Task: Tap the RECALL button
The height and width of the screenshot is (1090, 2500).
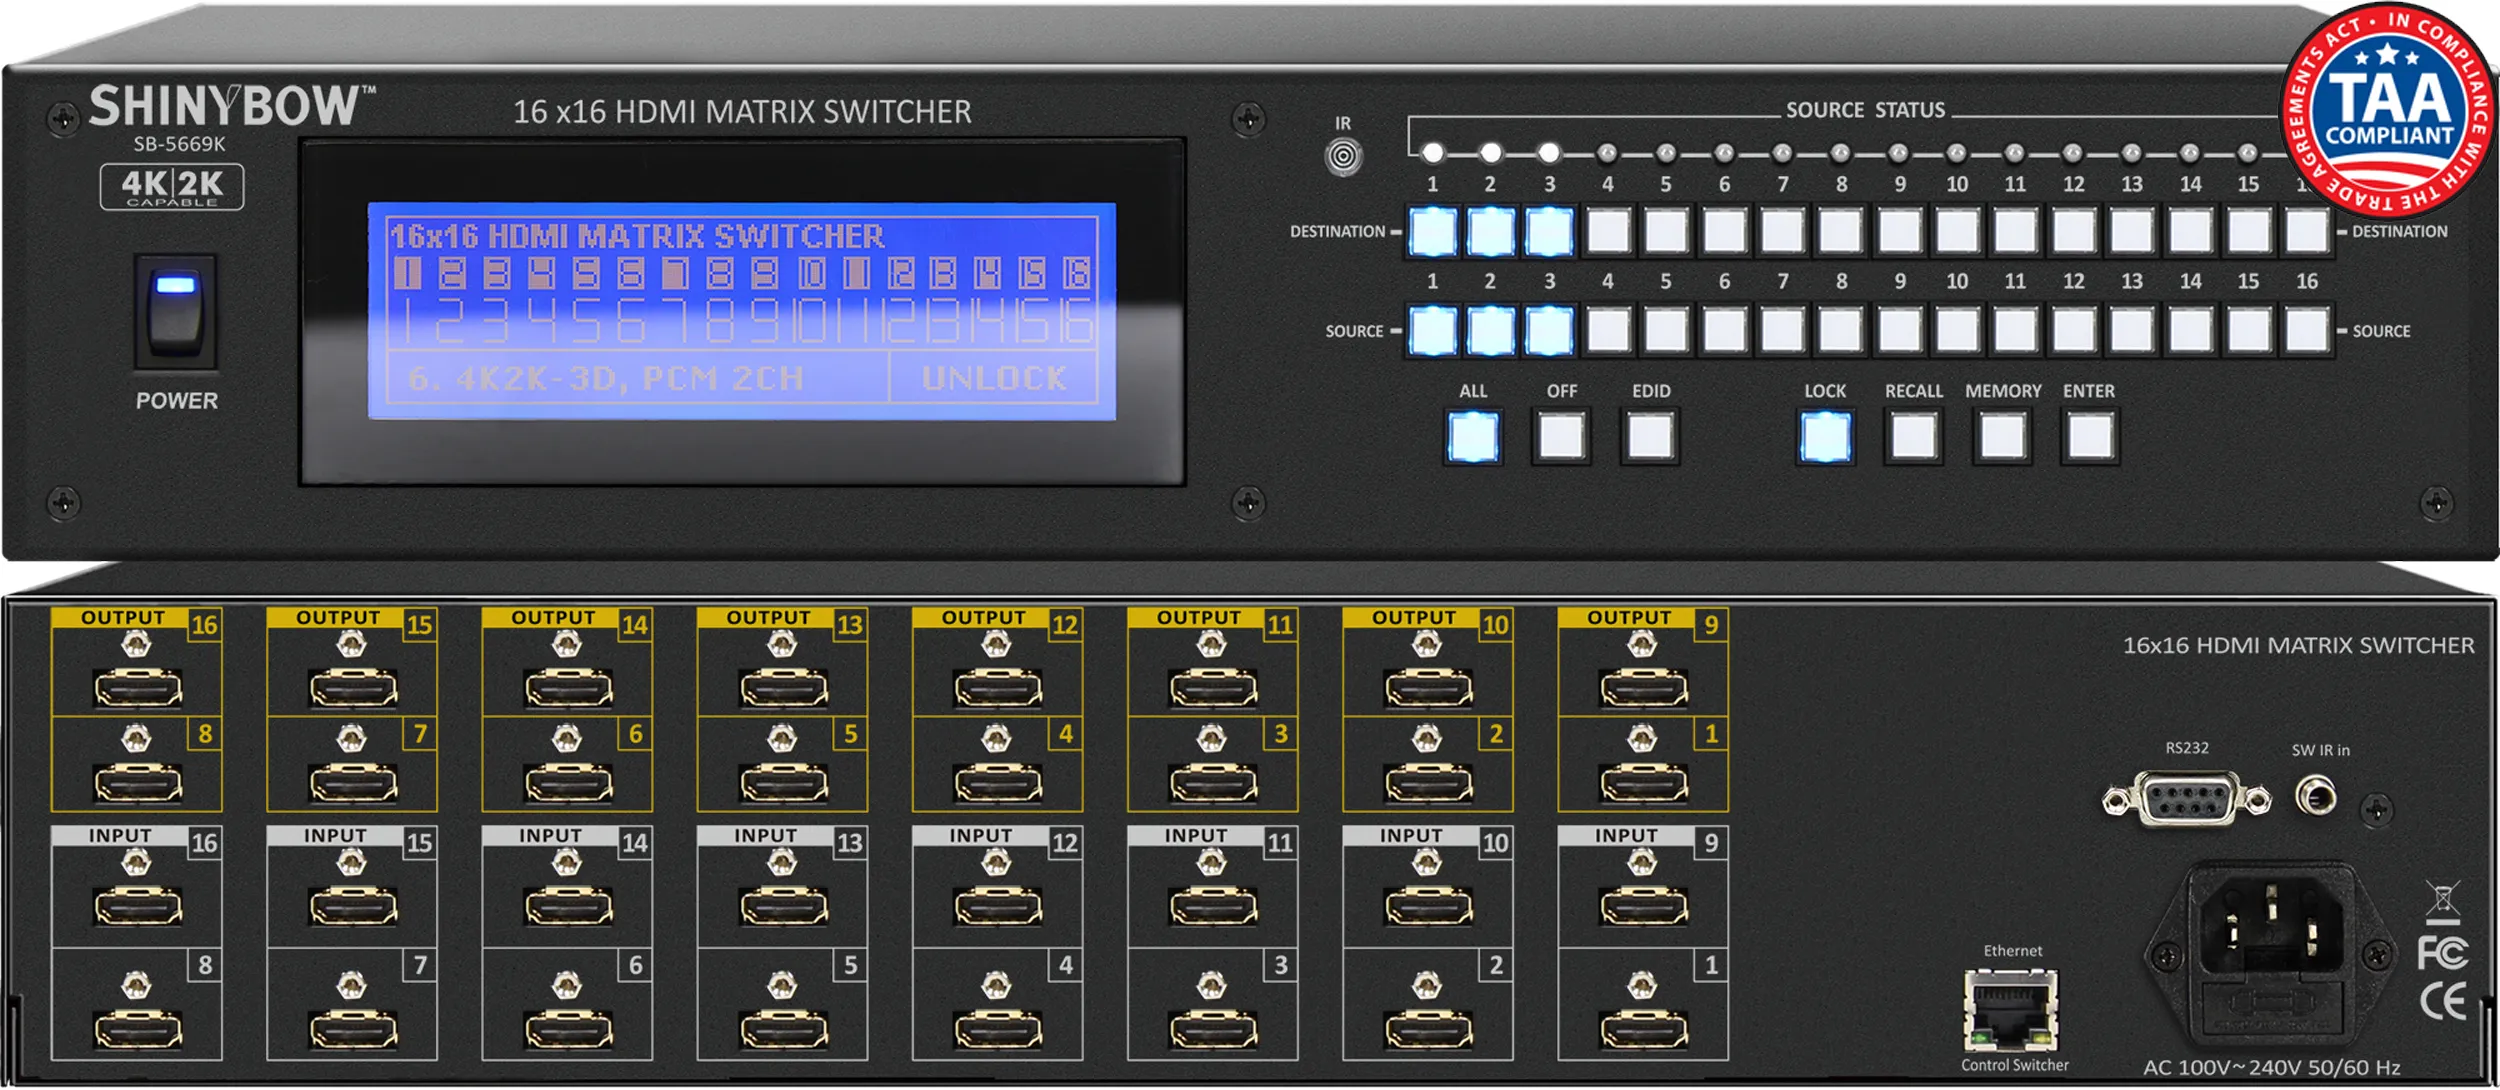Action: [1913, 438]
